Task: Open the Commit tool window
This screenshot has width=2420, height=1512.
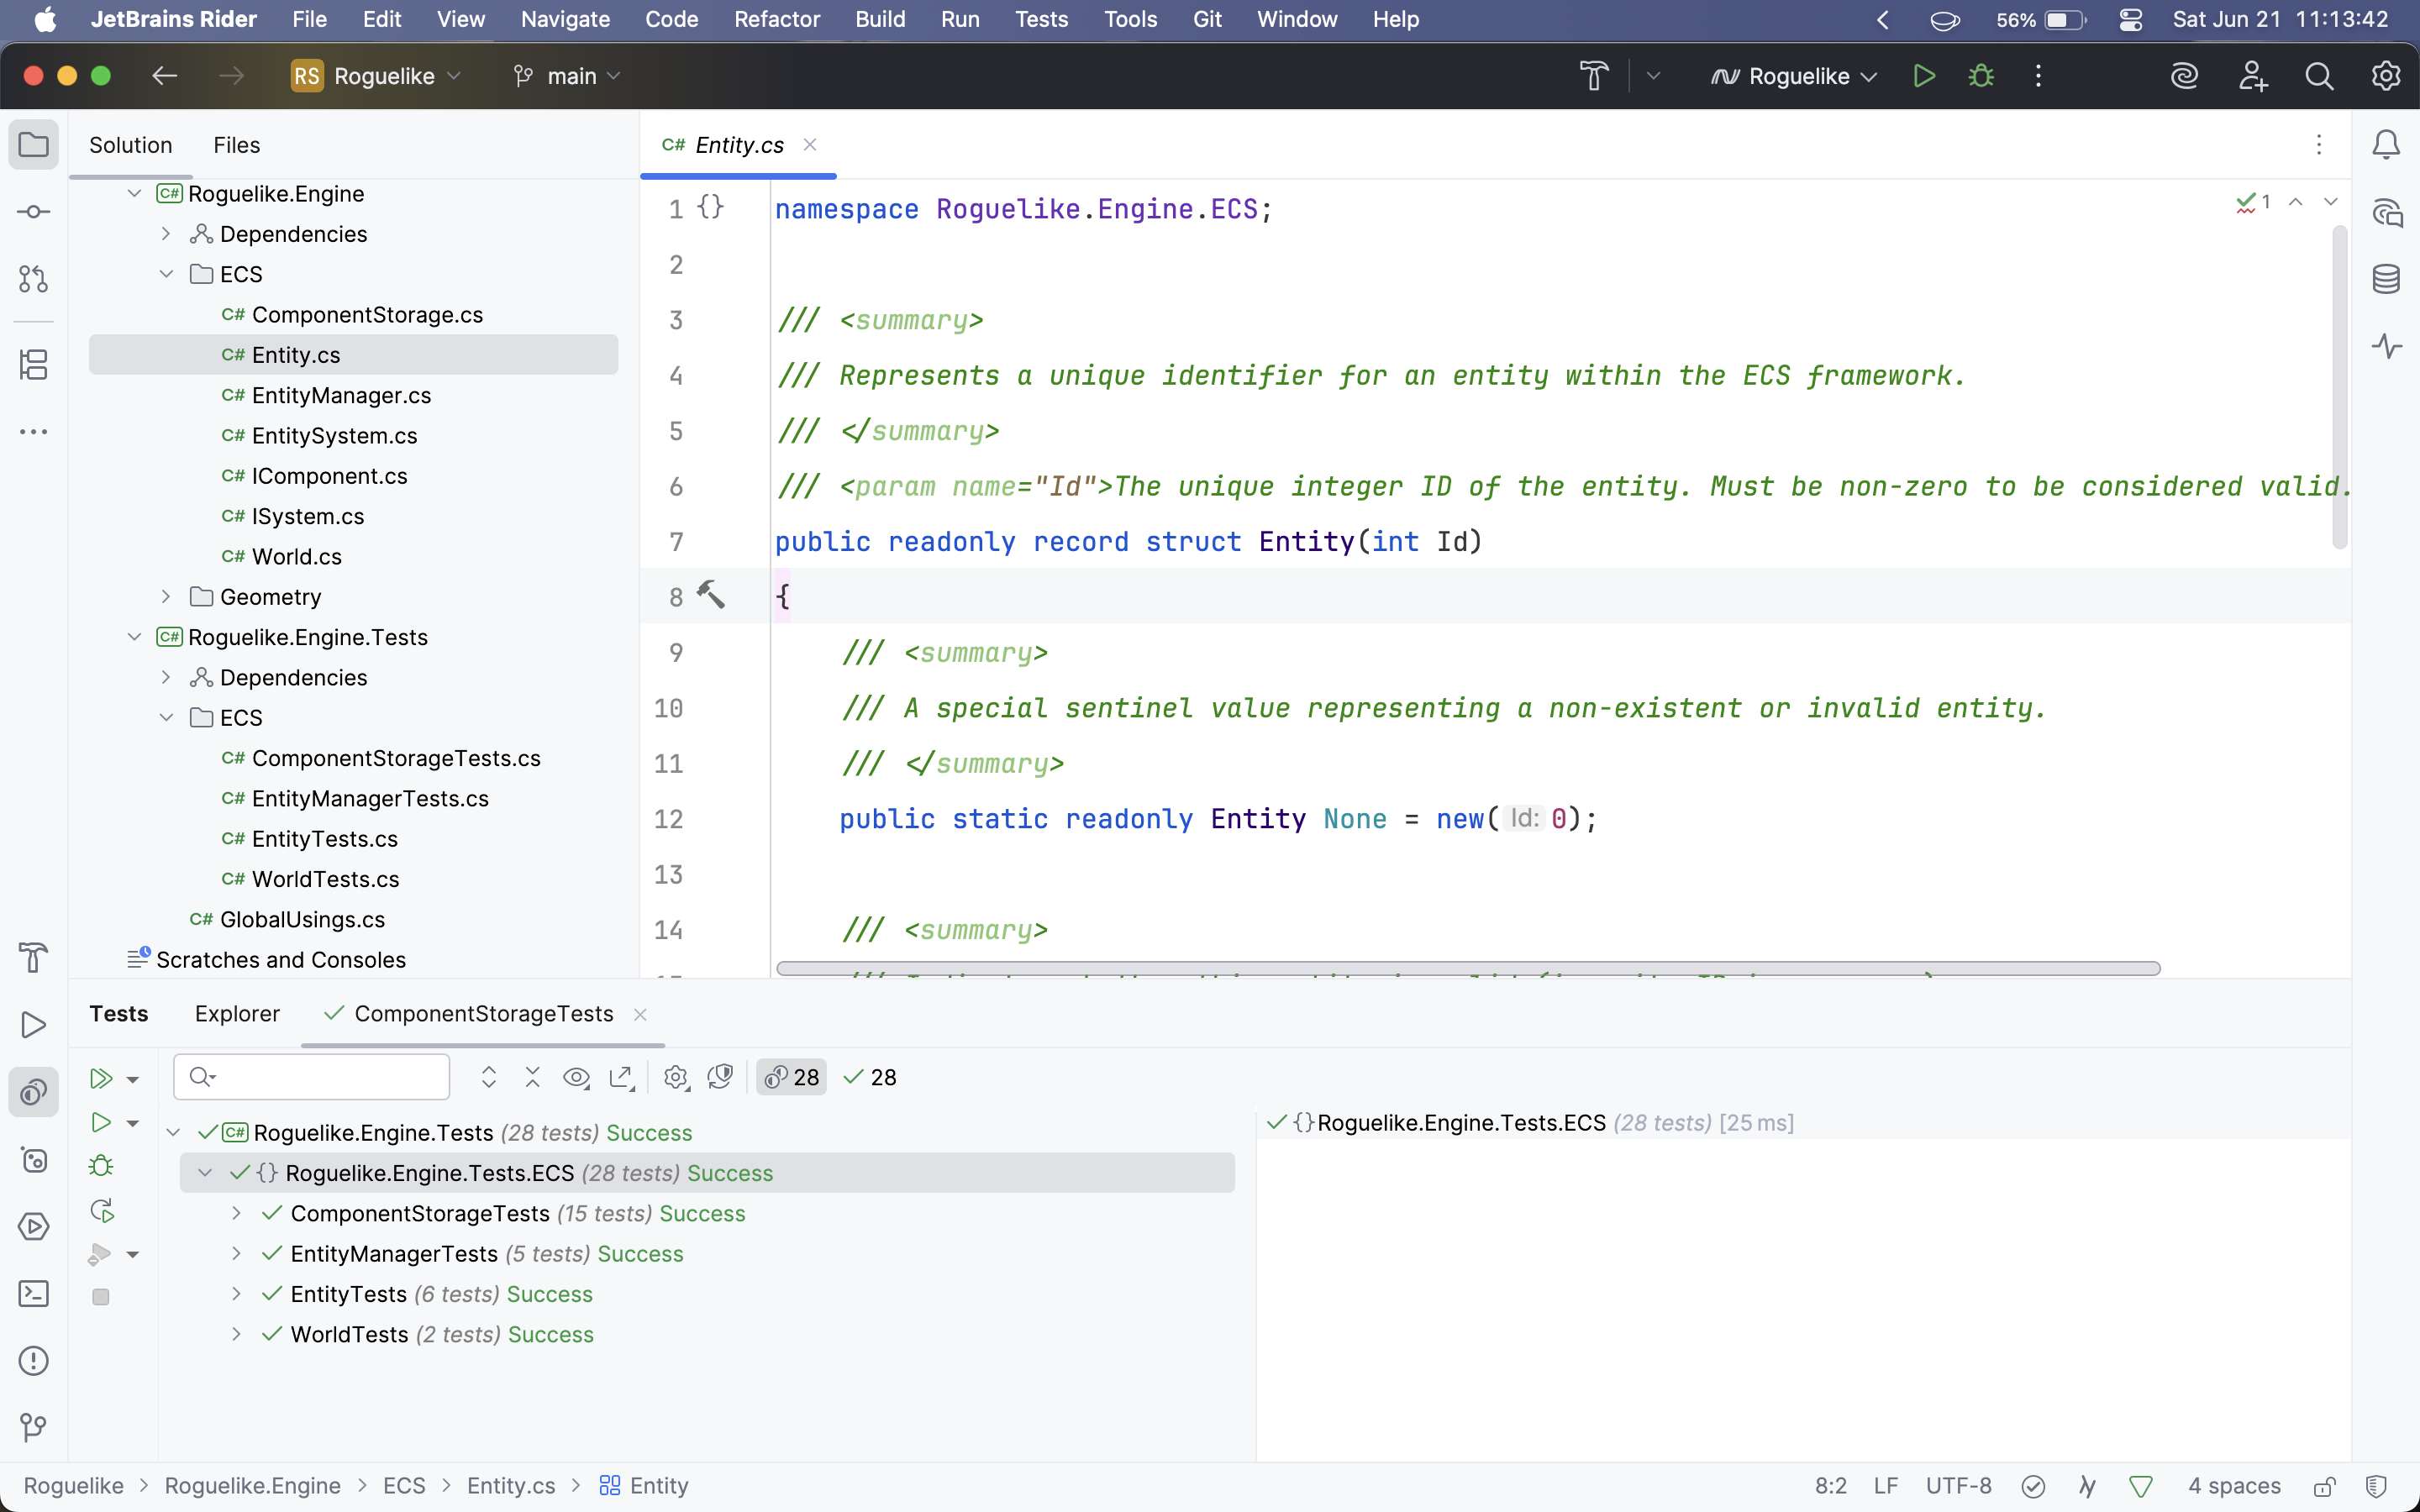Action: (33, 212)
